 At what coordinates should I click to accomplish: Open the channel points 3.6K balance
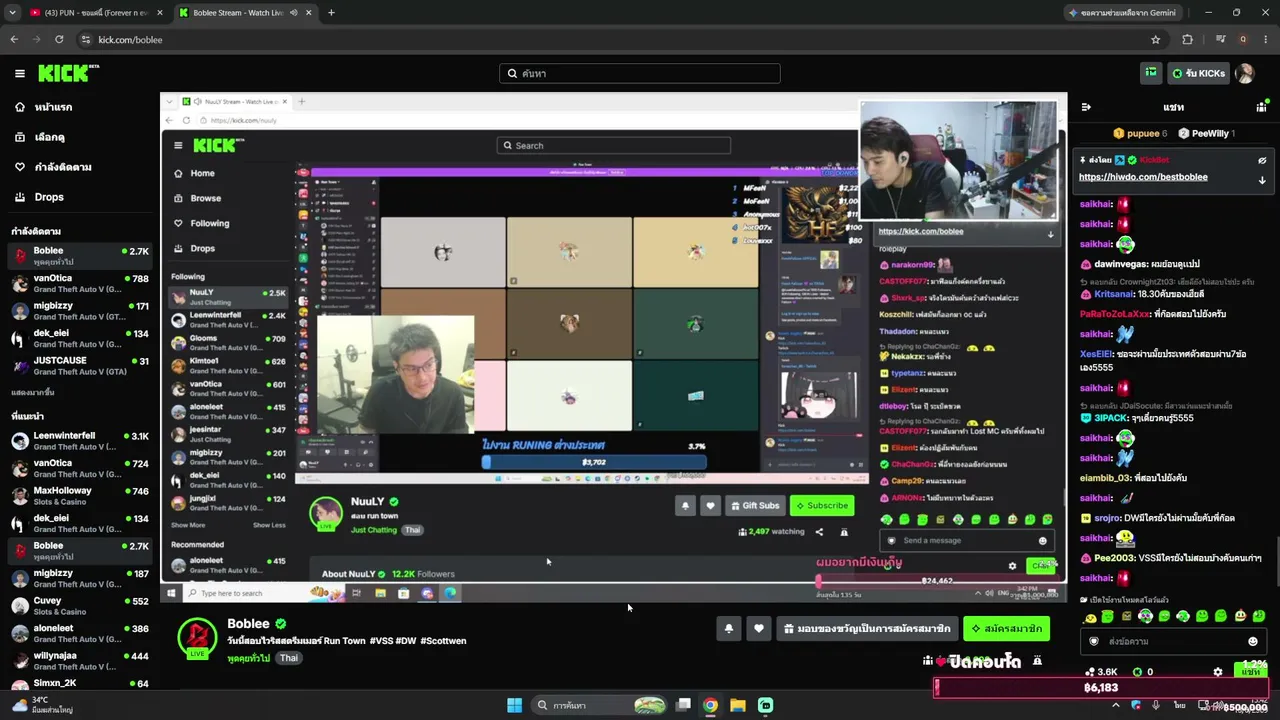coord(1100,672)
